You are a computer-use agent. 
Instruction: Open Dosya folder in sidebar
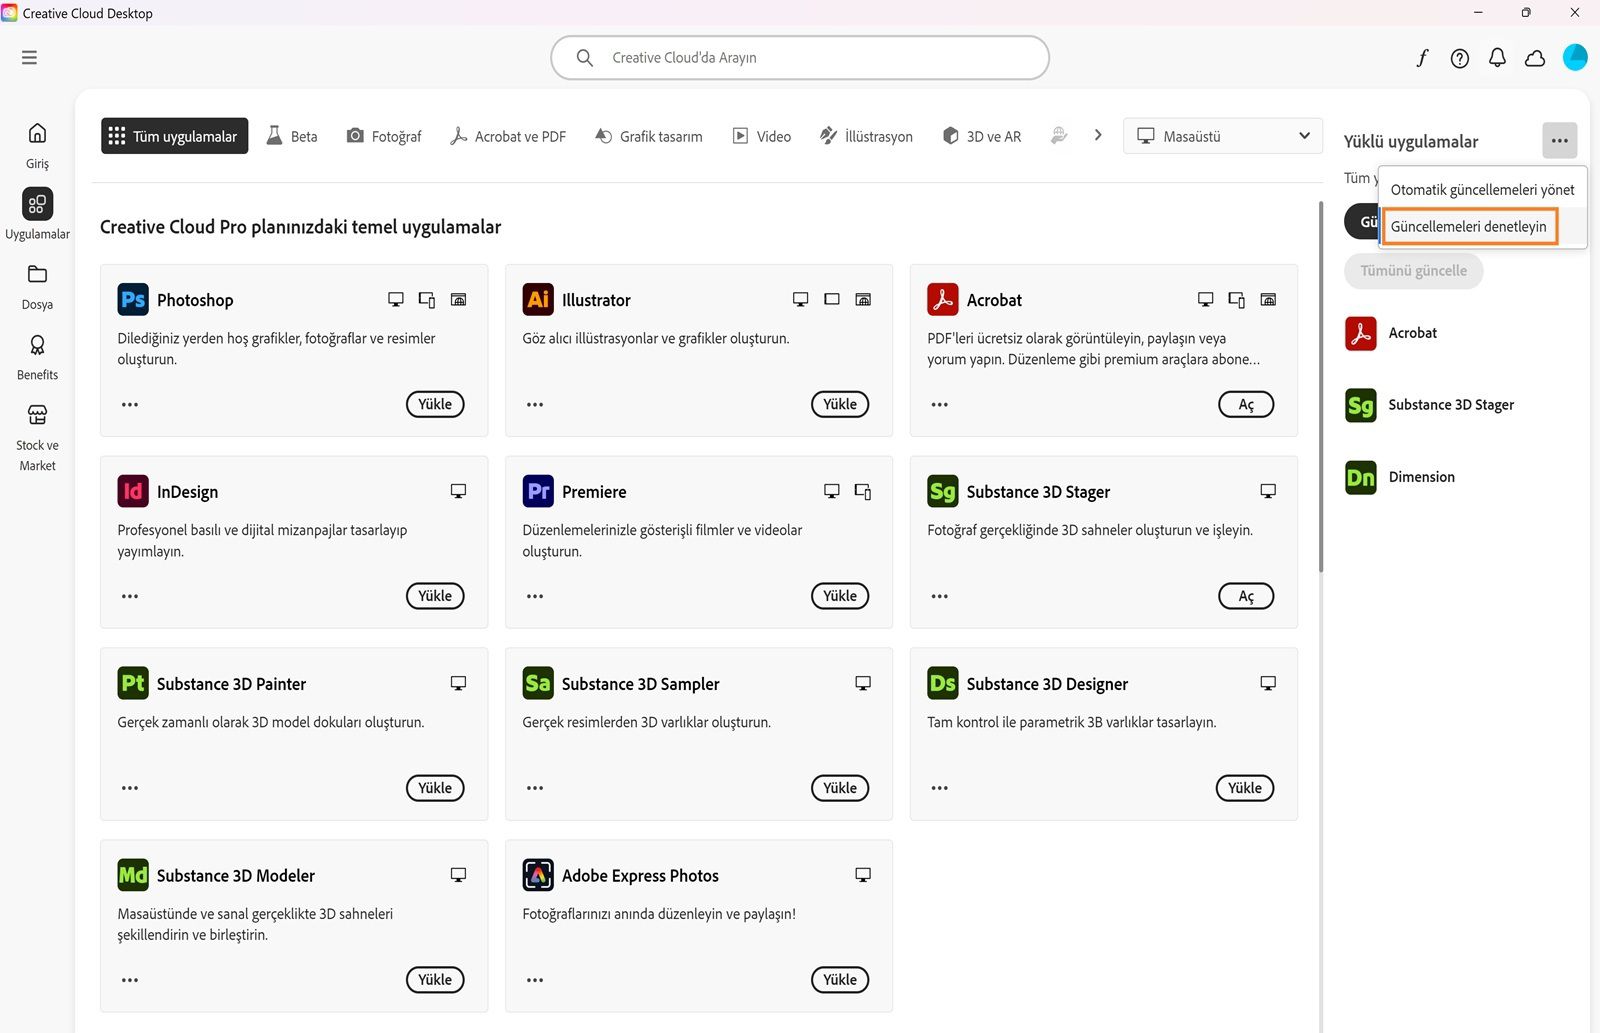pyautogui.click(x=37, y=285)
